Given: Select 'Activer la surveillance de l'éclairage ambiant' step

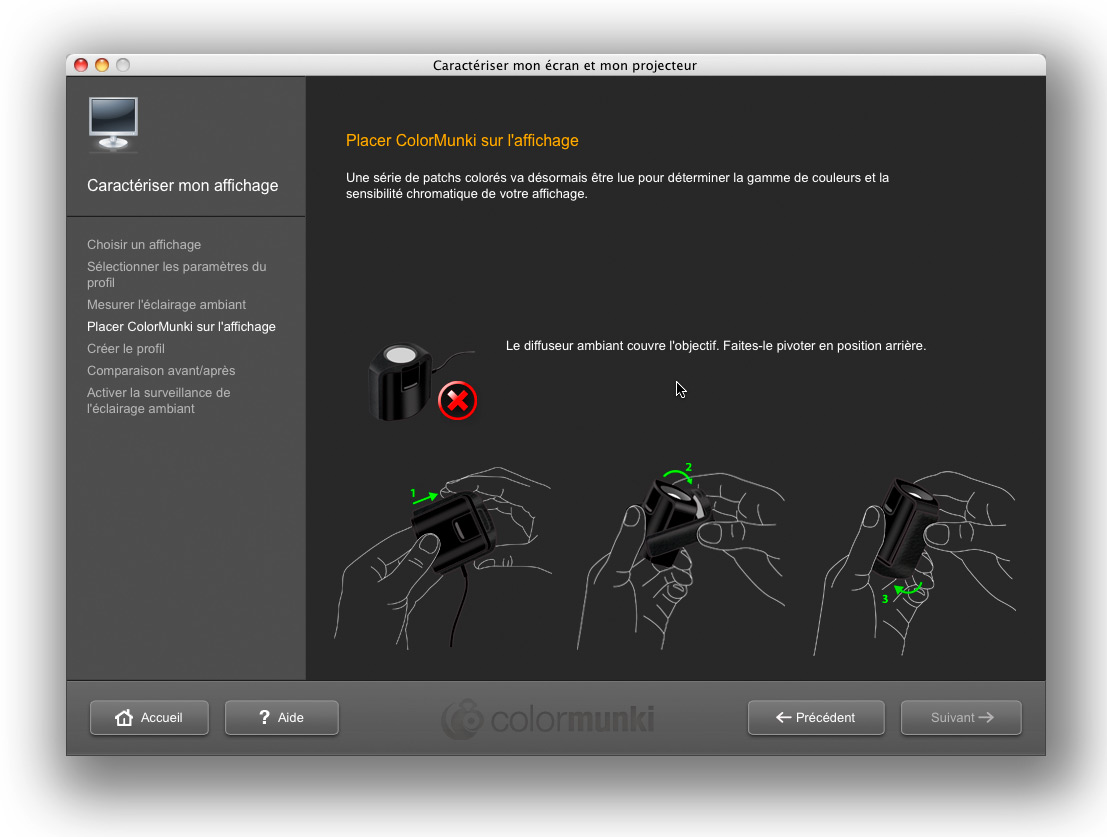Looking at the screenshot, I should coord(159,400).
